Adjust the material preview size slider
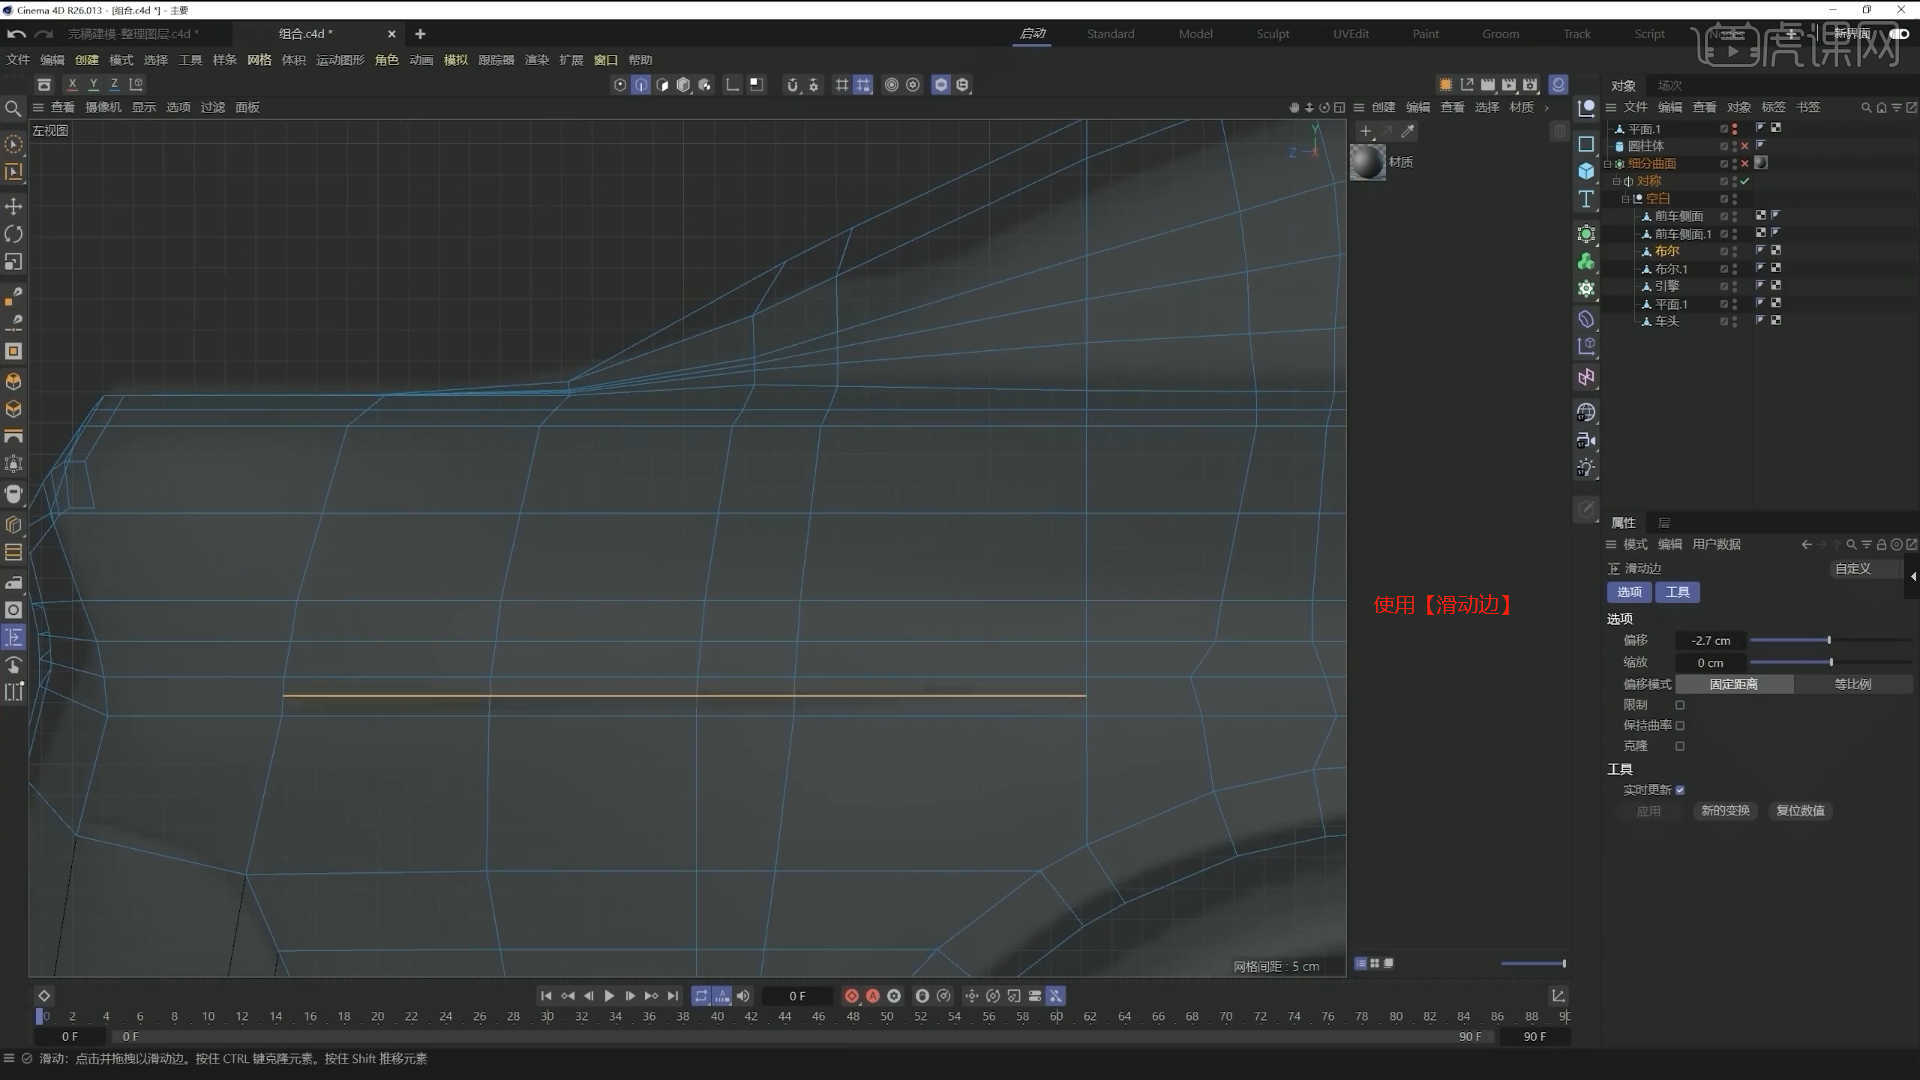Viewport: 1920px width, 1080px height. point(1533,964)
